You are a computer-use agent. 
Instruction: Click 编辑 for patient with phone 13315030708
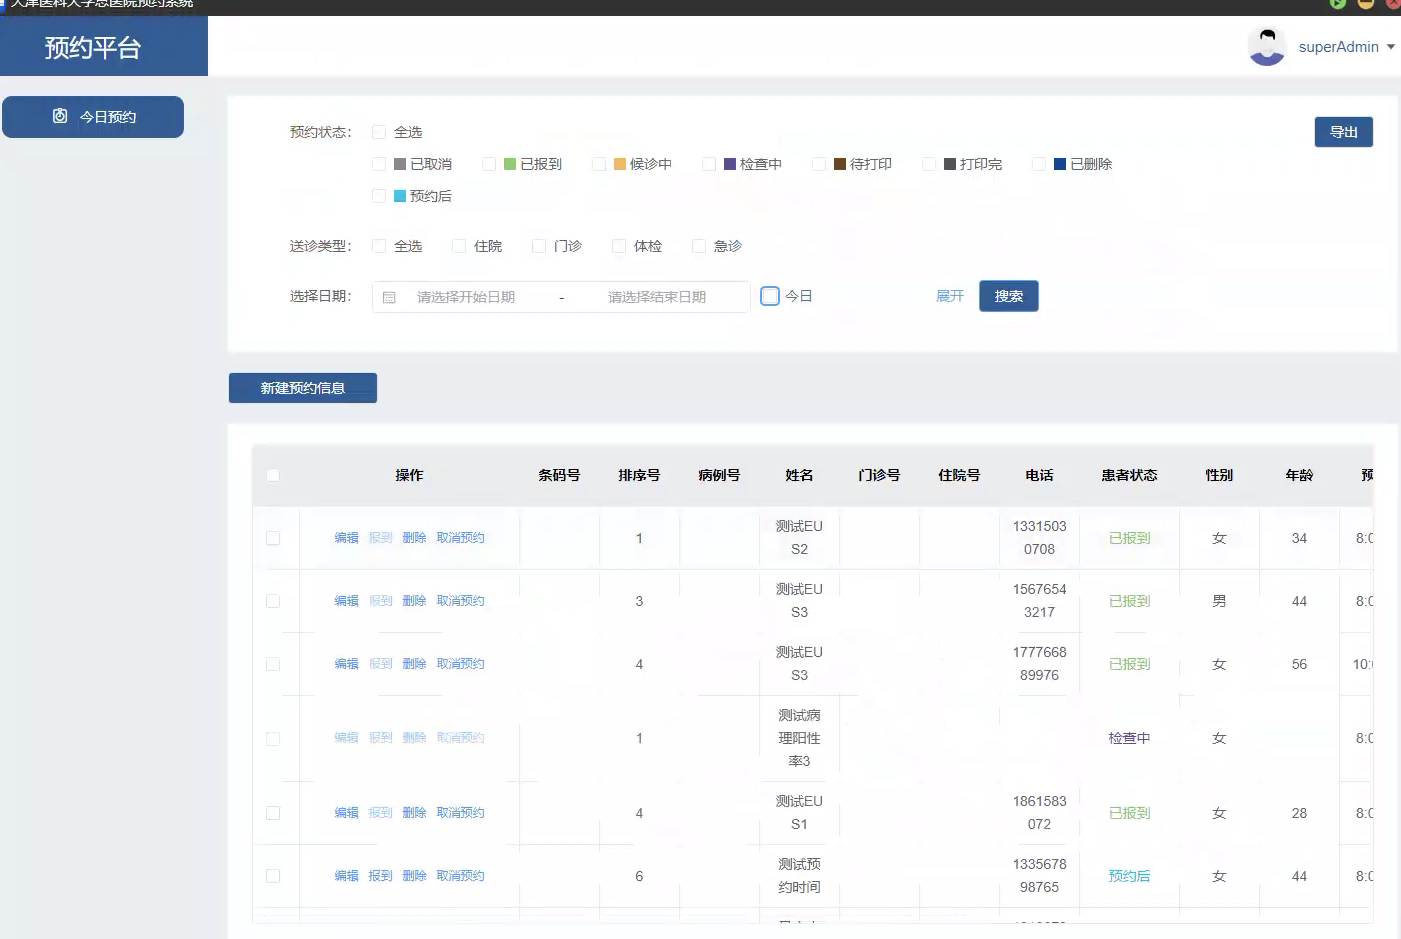(346, 538)
